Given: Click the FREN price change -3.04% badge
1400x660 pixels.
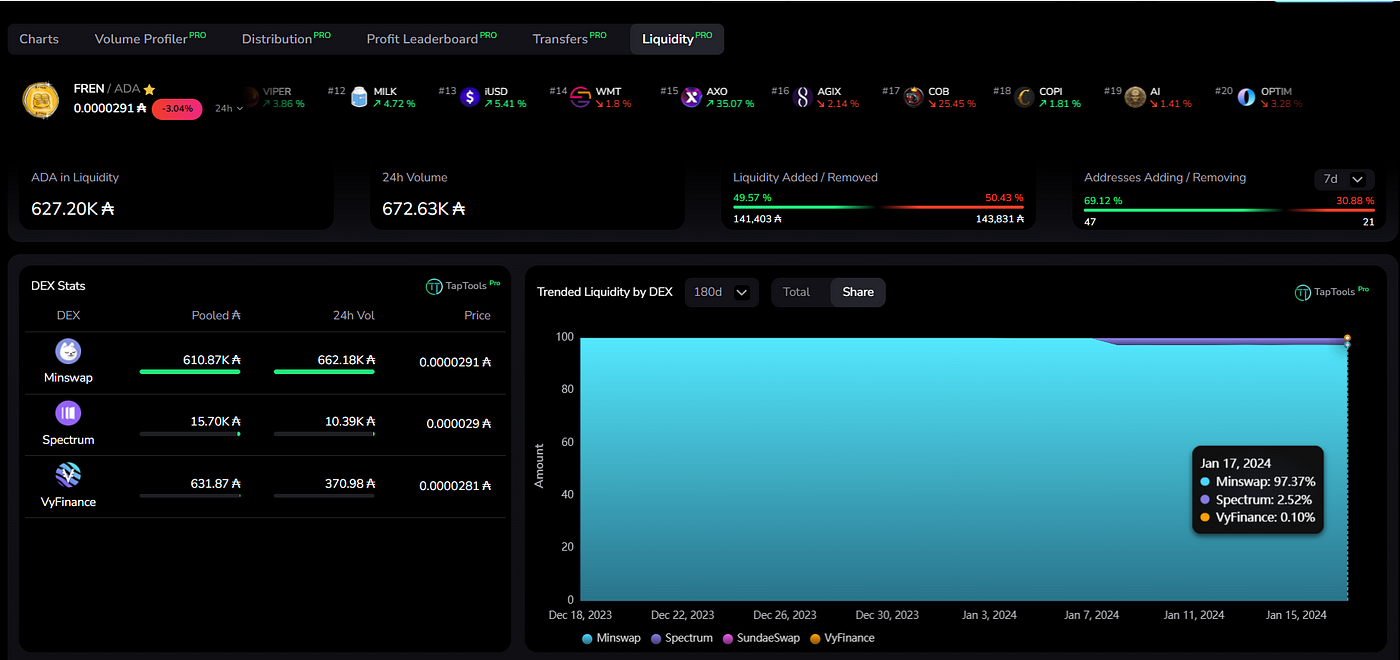Looking at the screenshot, I should tap(177, 109).
